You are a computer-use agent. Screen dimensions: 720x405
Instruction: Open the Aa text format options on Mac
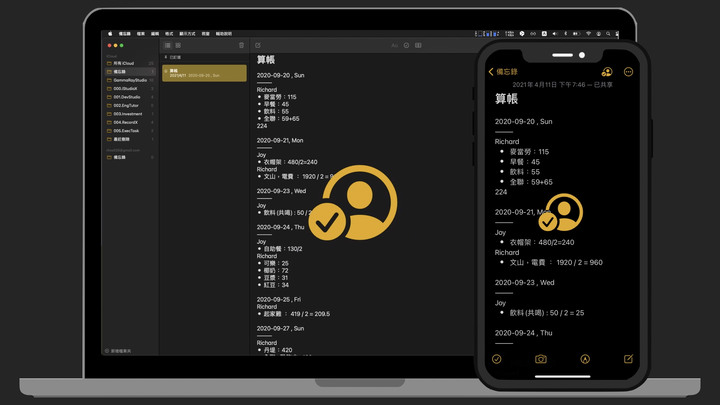394,45
